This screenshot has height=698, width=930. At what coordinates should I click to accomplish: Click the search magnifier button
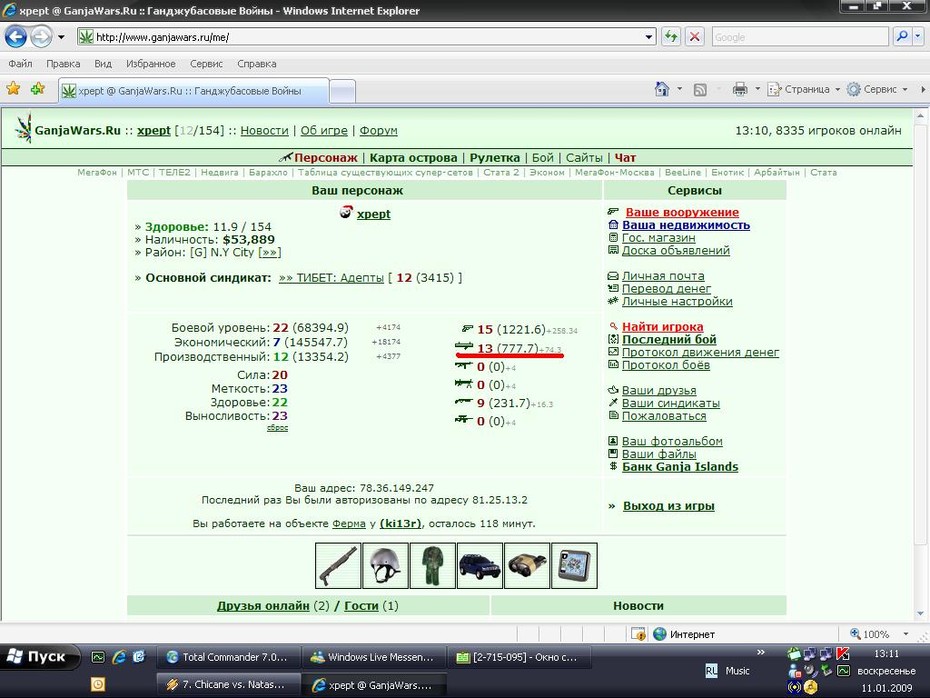click(902, 37)
